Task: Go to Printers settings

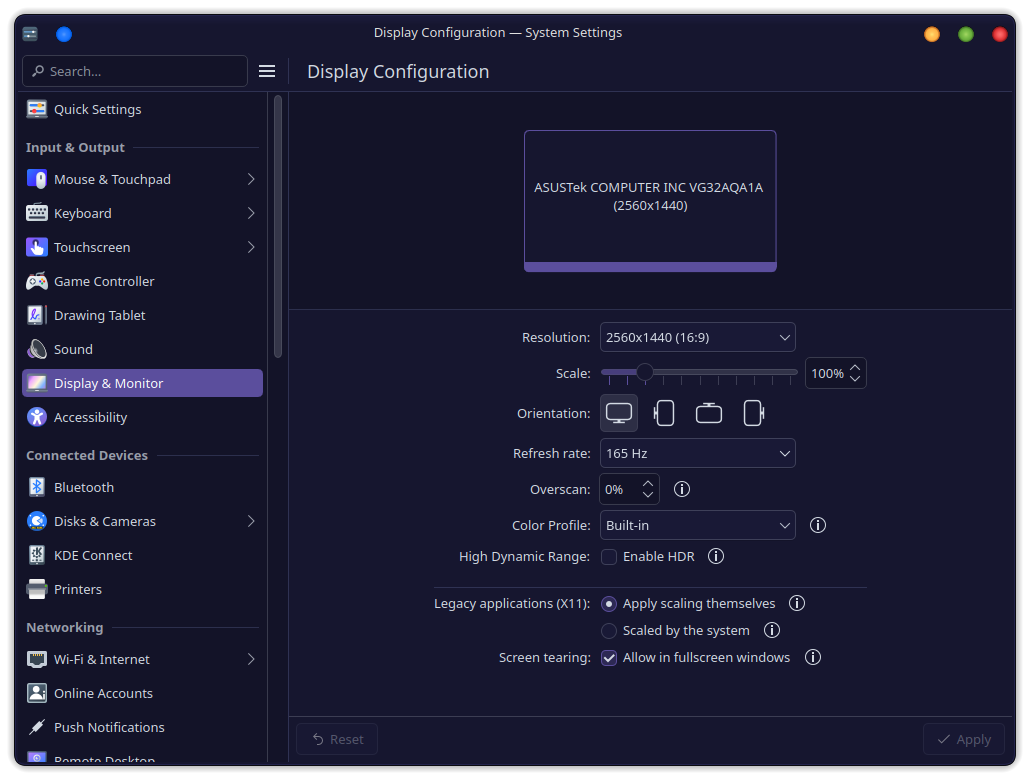Action: tap(143, 589)
